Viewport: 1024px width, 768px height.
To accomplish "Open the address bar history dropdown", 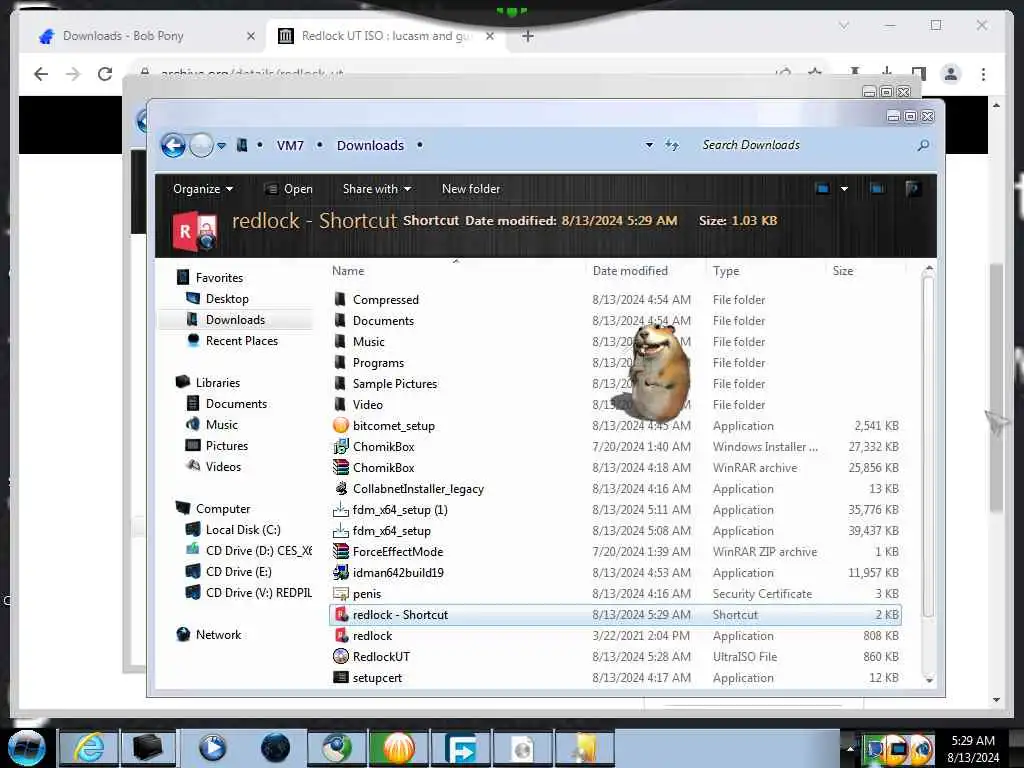I will (649, 145).
